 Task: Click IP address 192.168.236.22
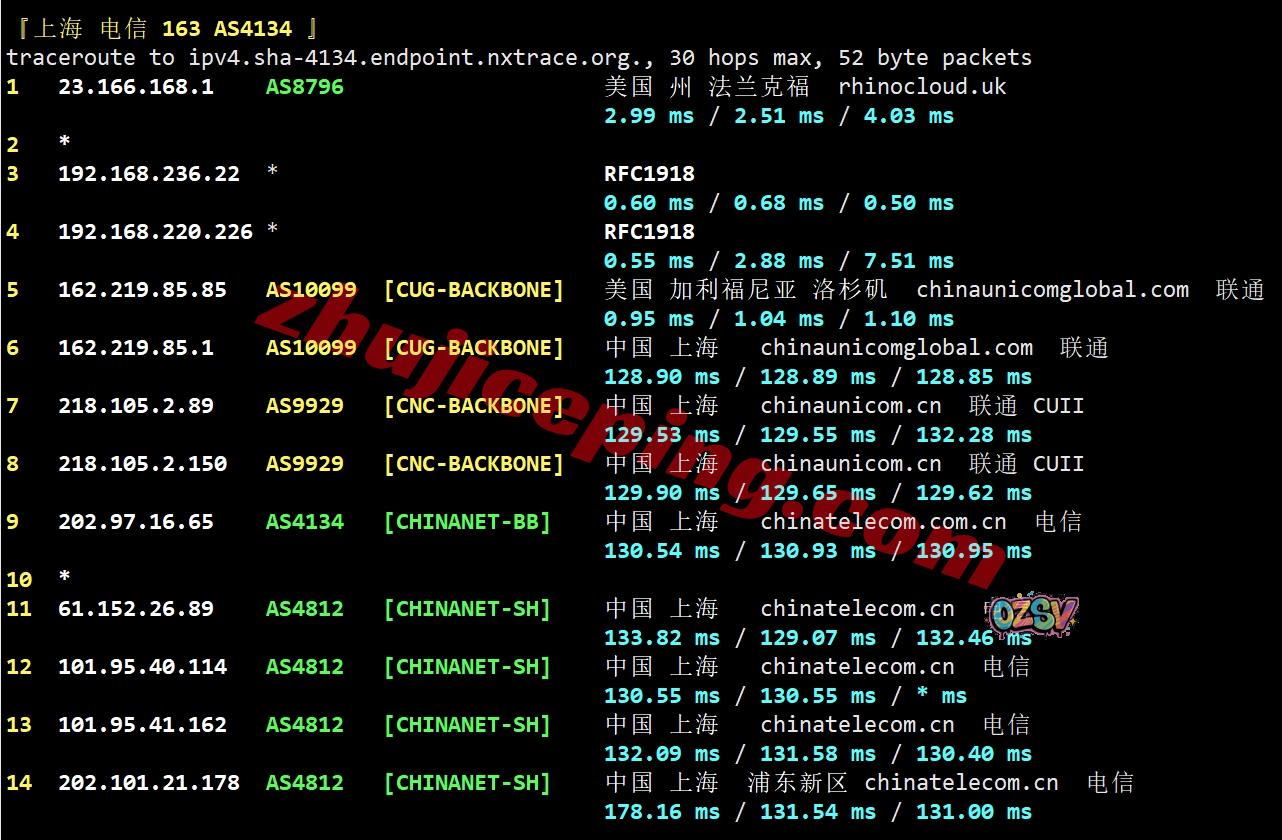[x=148, y=174]
